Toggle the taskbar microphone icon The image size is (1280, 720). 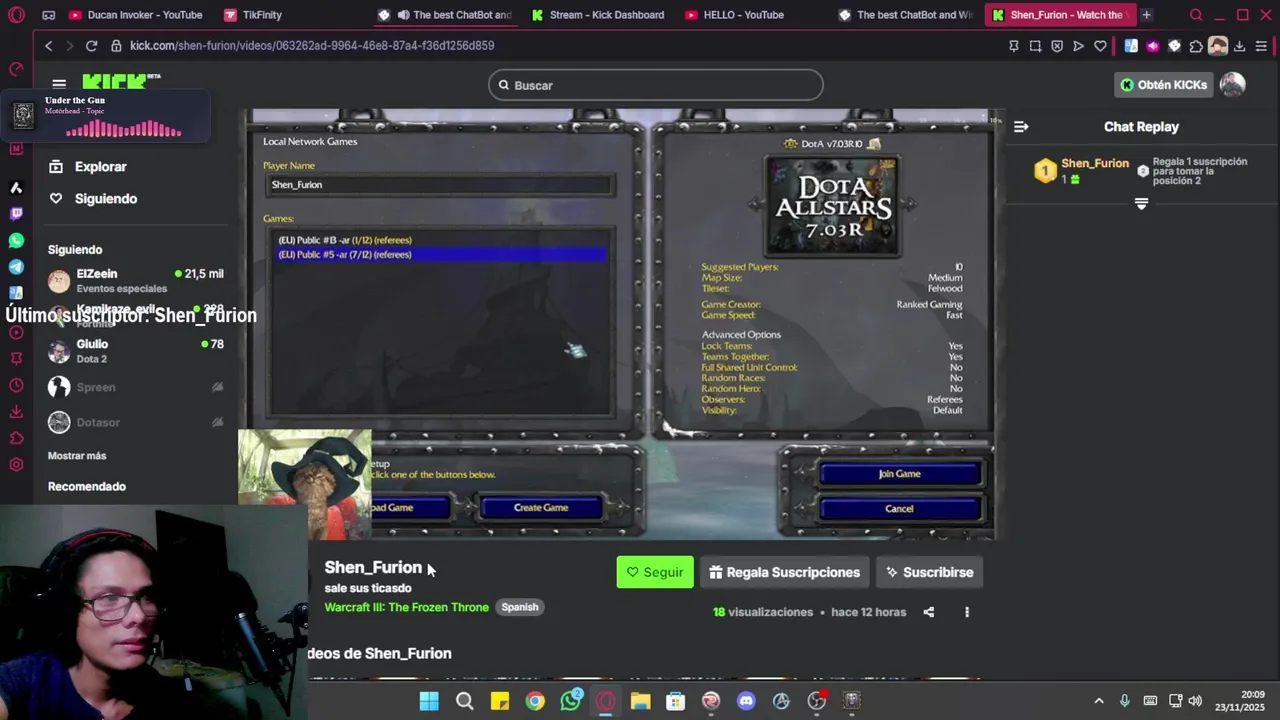1124,701
